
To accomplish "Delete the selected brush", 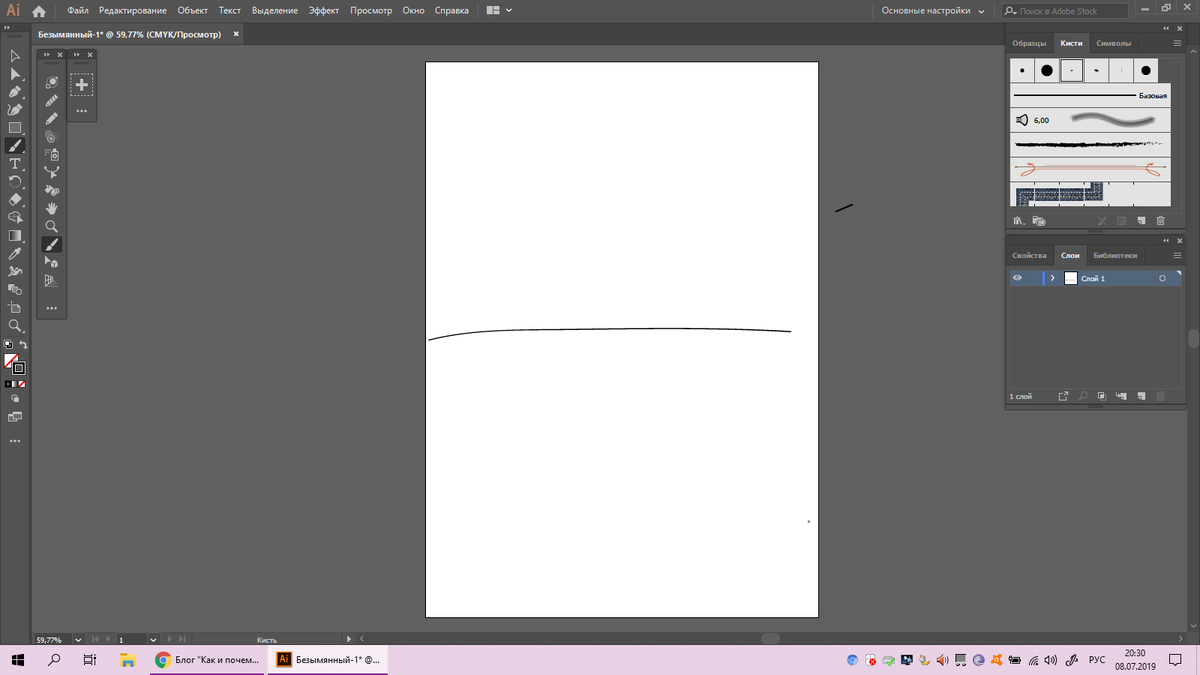I will click(x=1160, y=220).
